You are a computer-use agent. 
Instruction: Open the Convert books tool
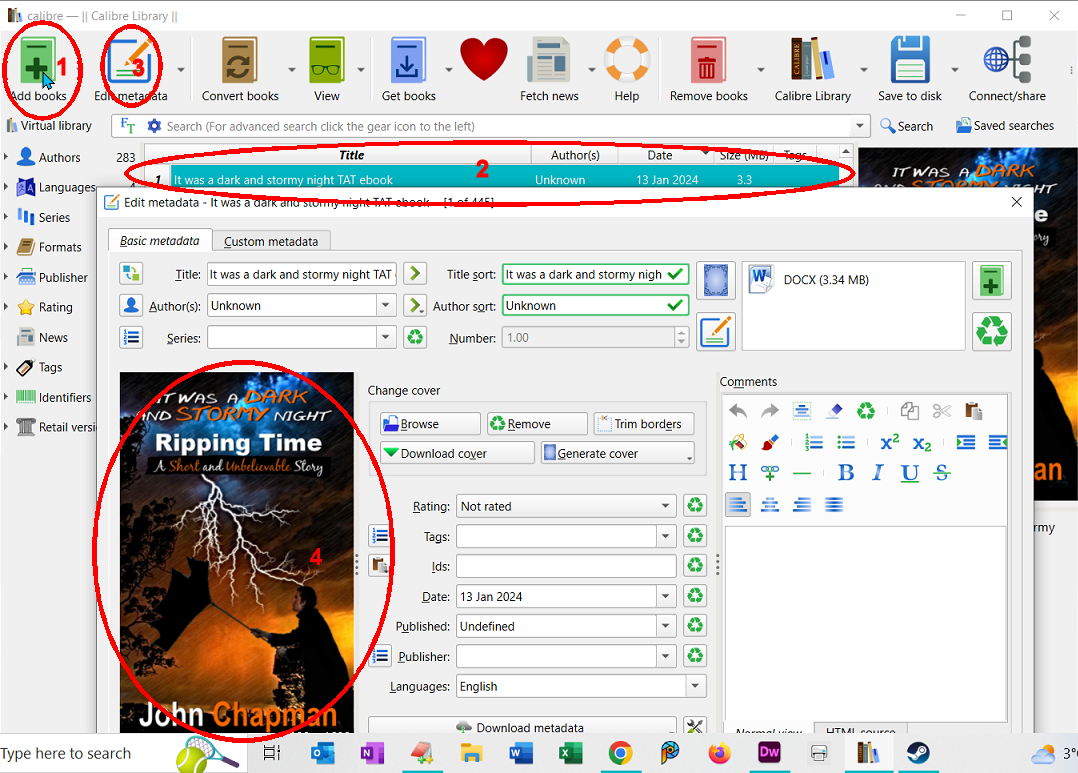pos(239,62)
